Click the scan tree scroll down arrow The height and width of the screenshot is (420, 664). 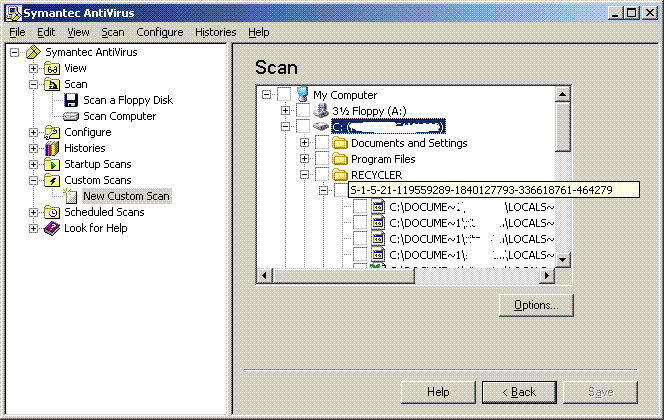[x=562, y=259]
